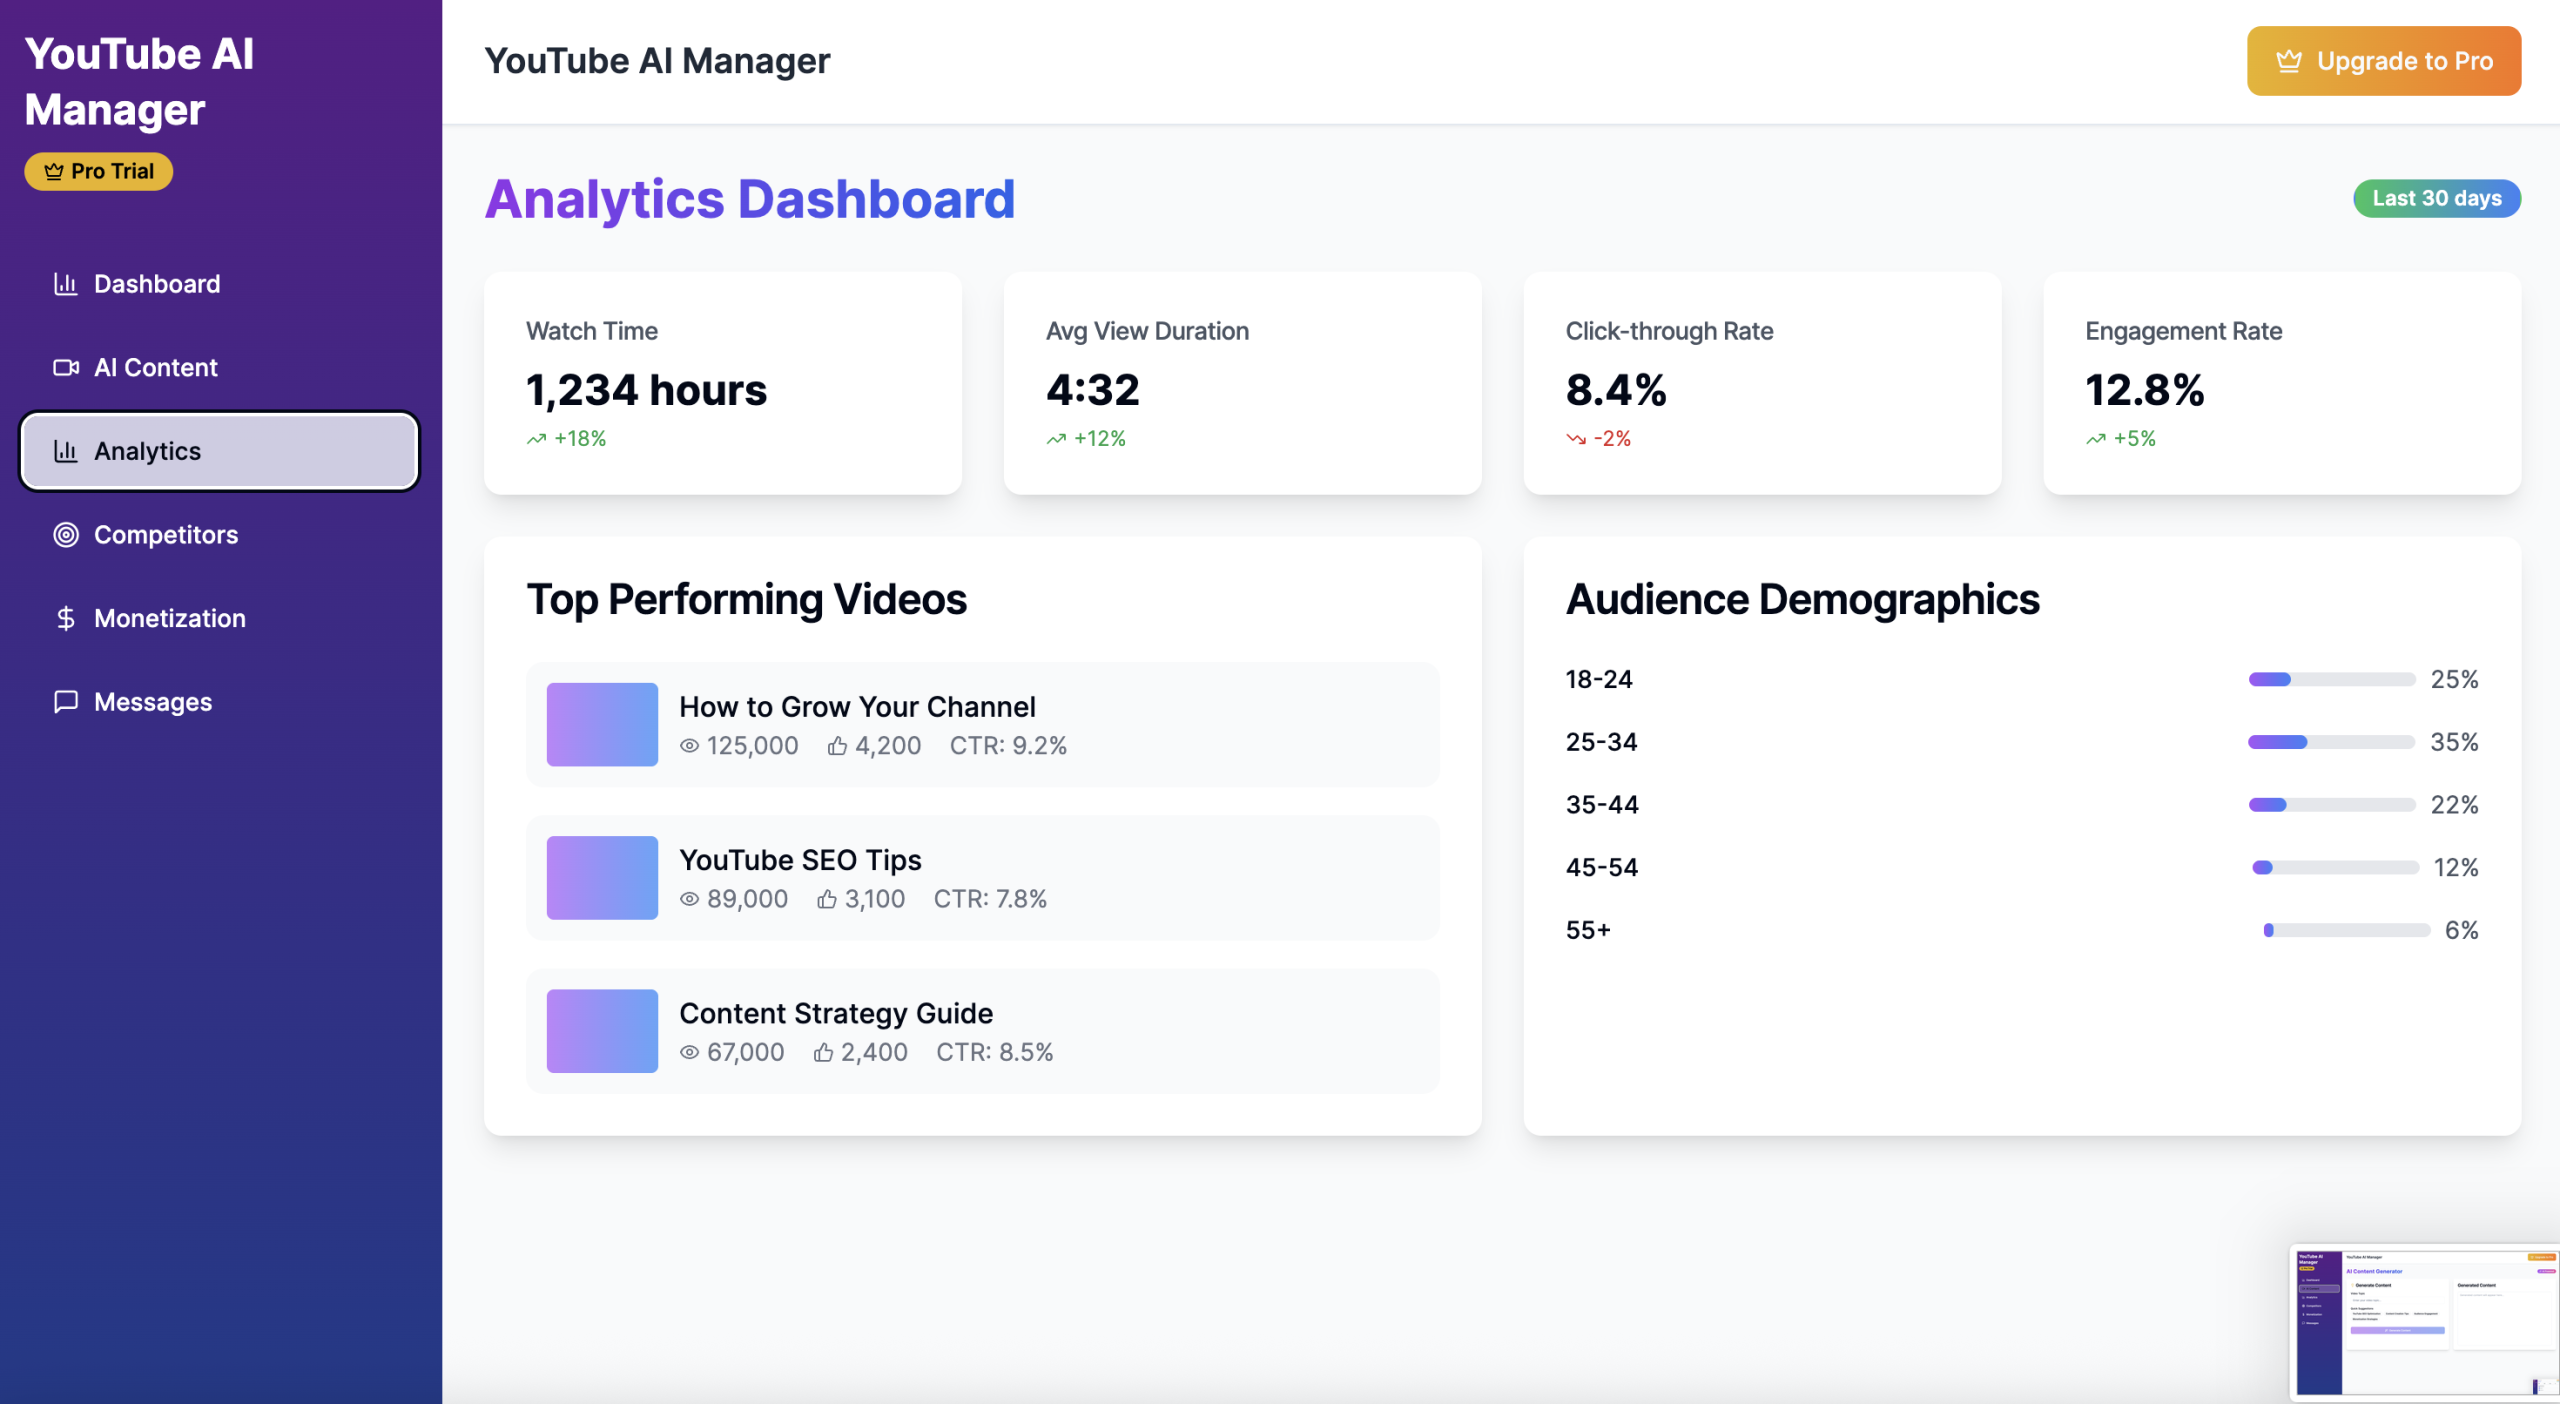The height and width of the screenshot is (1404, 2560).
Task: Click the Analytics Dashboard heading
Action: 750,198
